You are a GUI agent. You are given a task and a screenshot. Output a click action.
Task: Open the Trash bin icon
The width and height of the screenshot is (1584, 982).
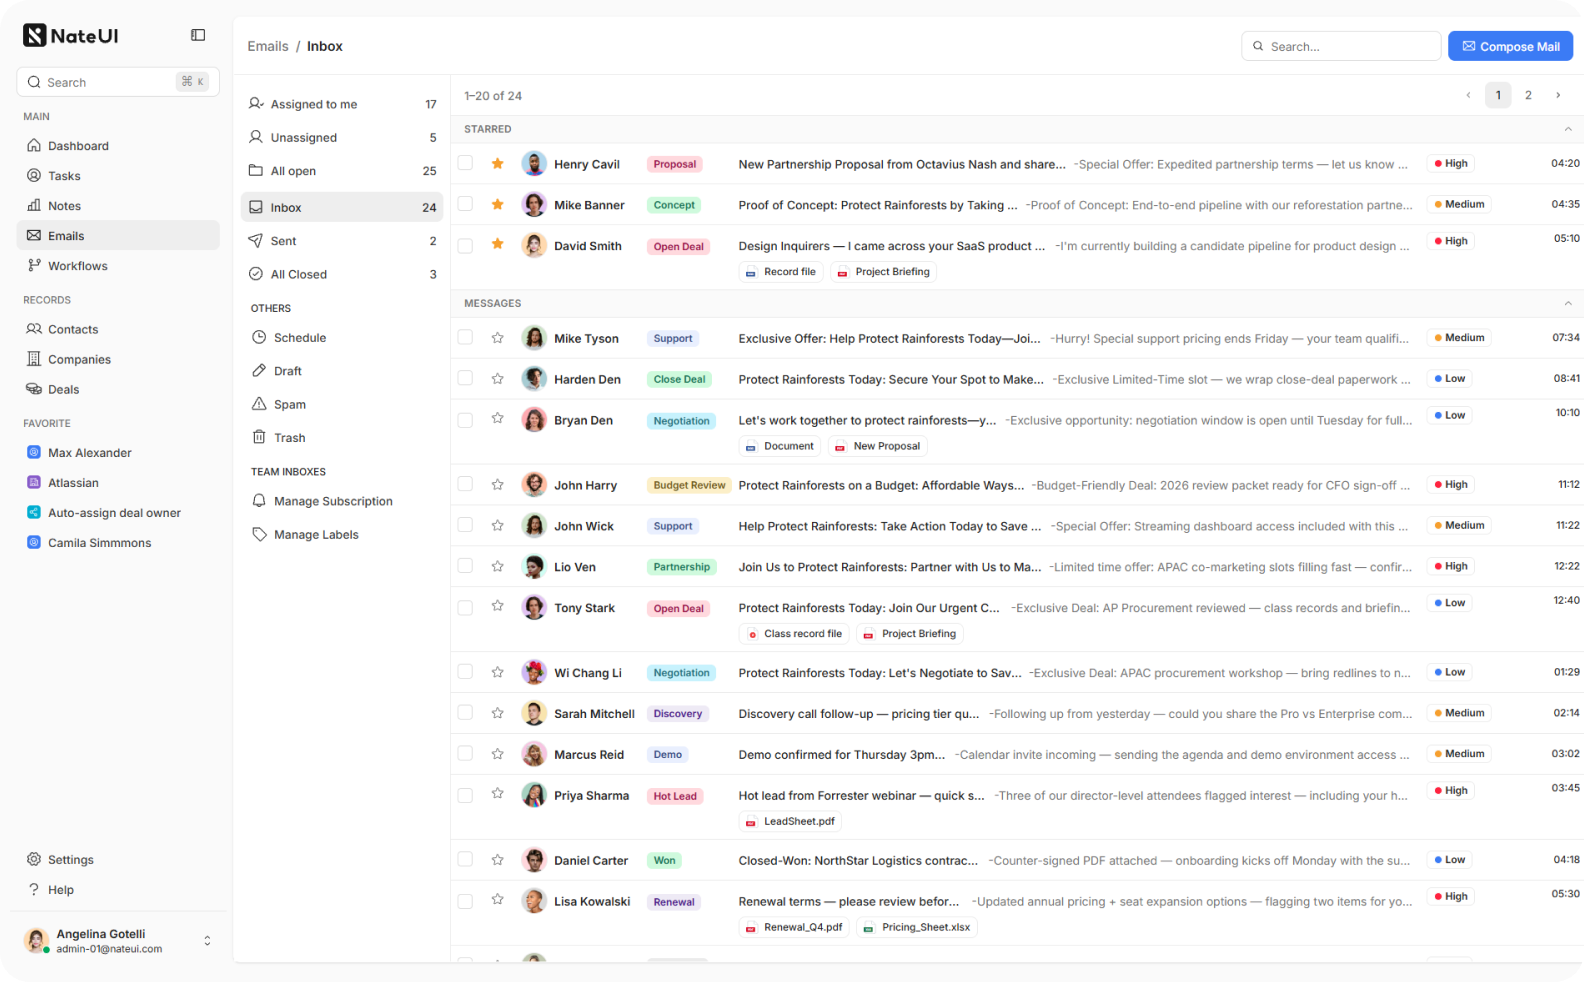pyautogui.click(x=259, y=437)
